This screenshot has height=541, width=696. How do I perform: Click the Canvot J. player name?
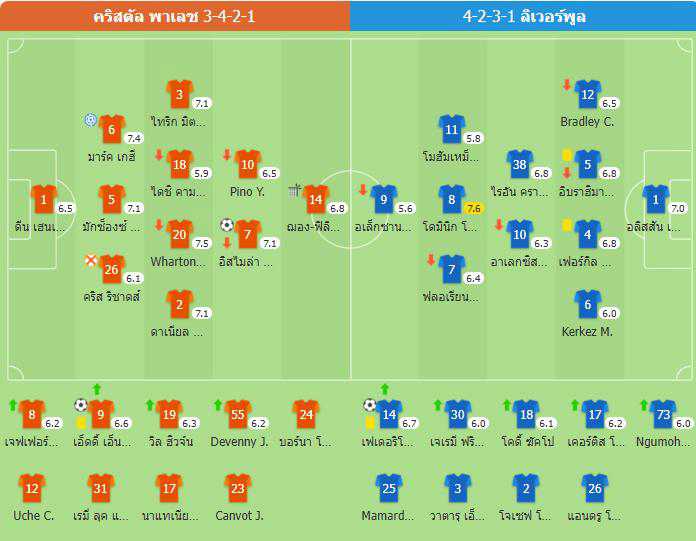[x=239, y=516]
